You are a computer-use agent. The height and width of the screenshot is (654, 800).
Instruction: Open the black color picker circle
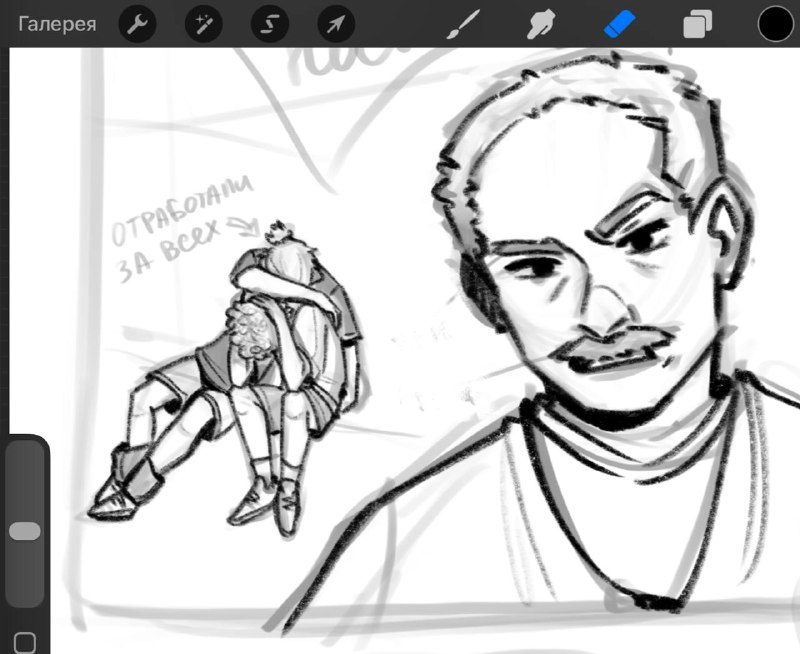tap(776, 23)
